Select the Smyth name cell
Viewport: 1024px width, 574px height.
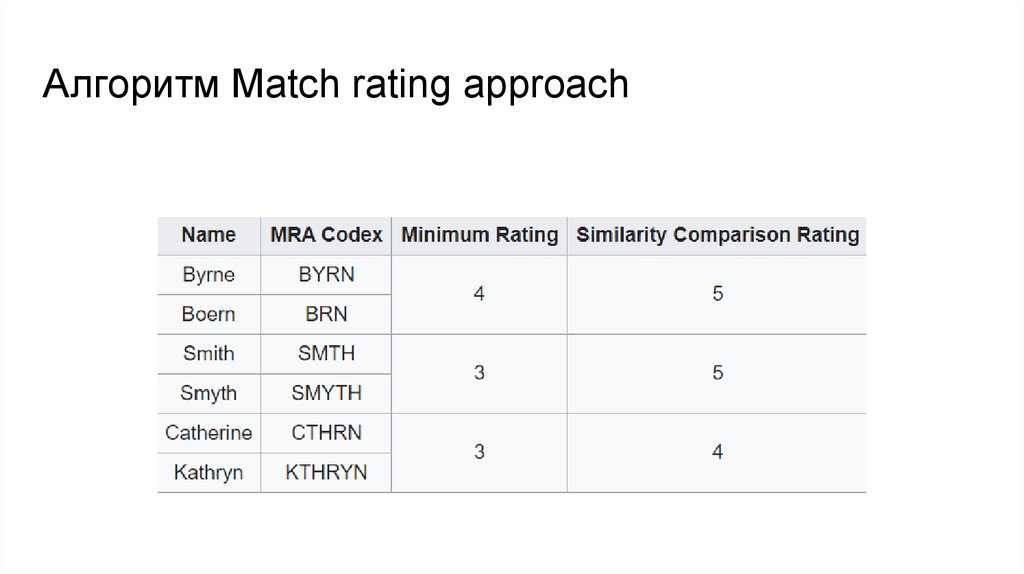pos(209,394)
